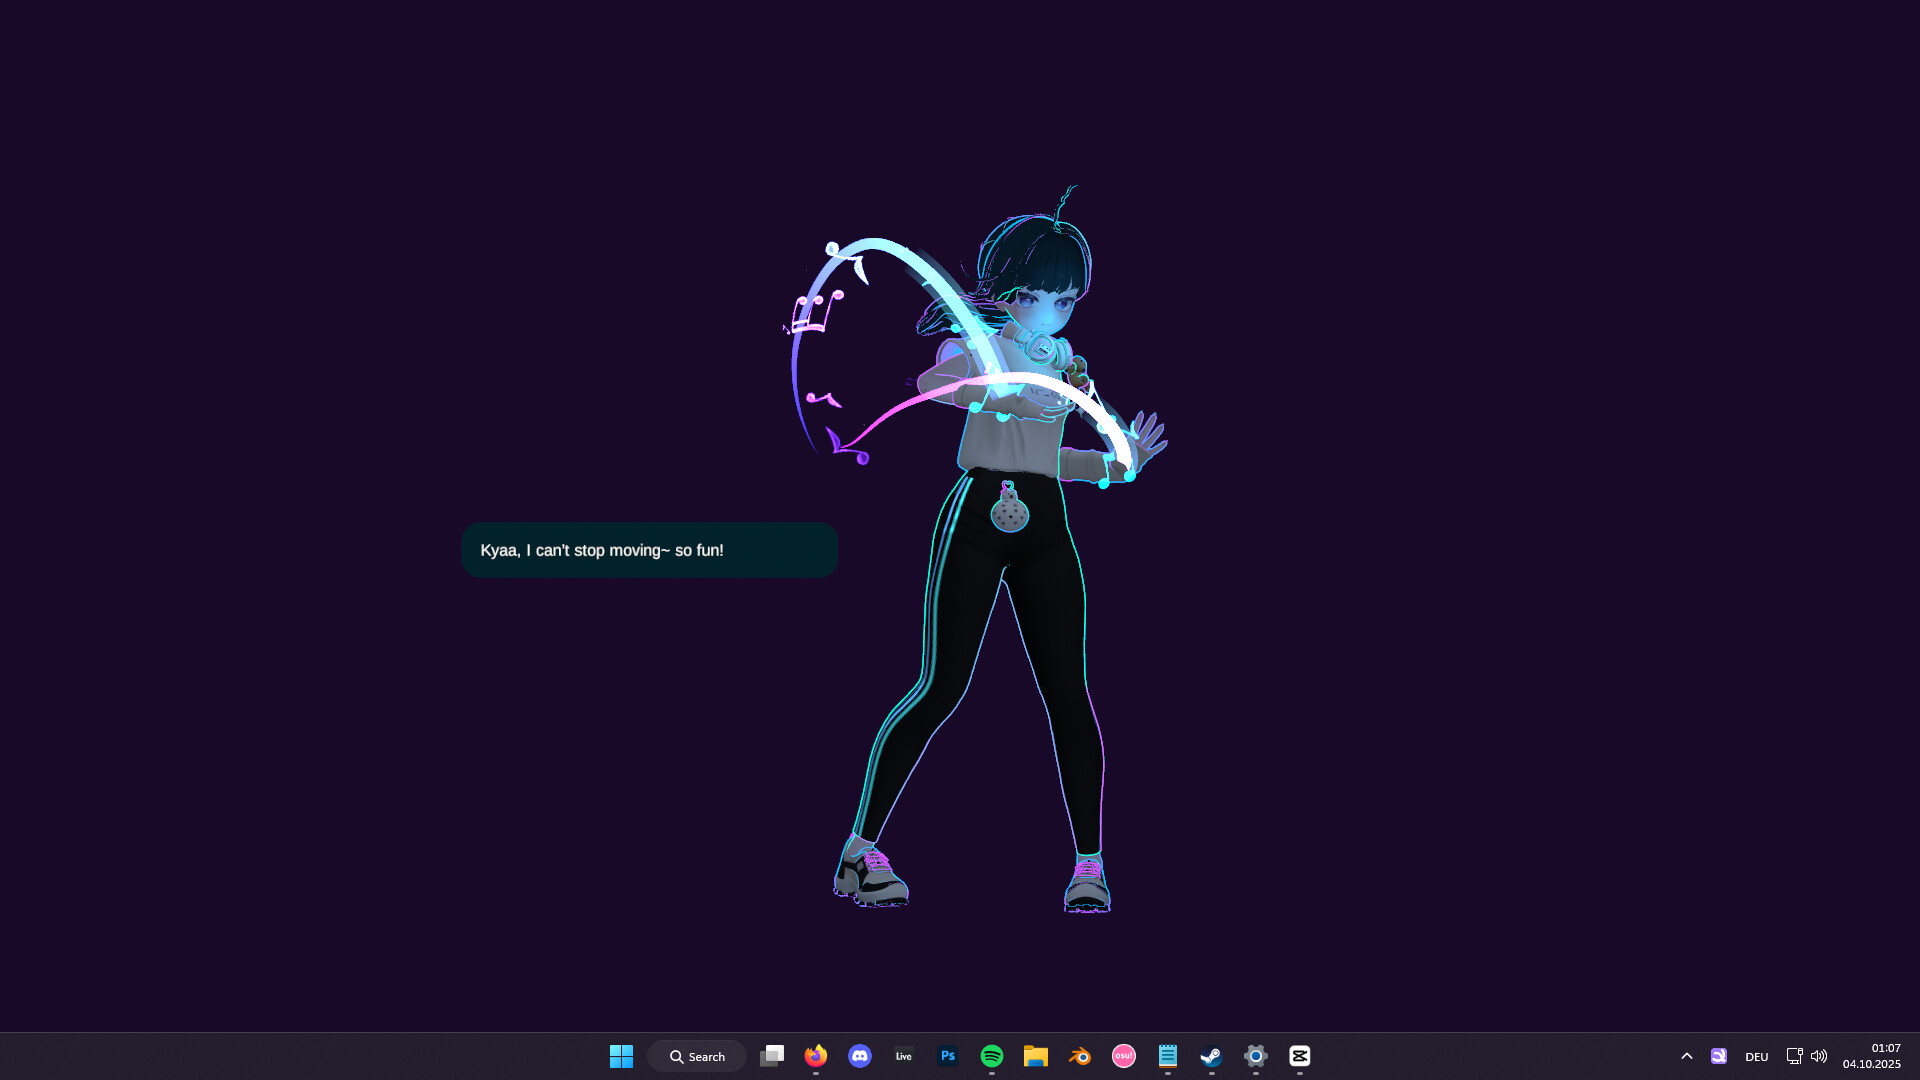Open File Explorer from the taskbar
The width and height of the screenshot is (1920, 1080).
point(1036,1056)
